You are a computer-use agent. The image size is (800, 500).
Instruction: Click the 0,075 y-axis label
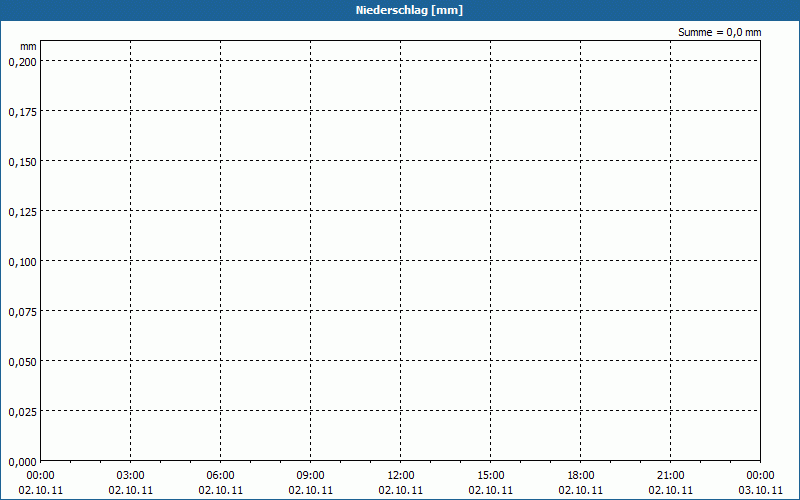22,311
